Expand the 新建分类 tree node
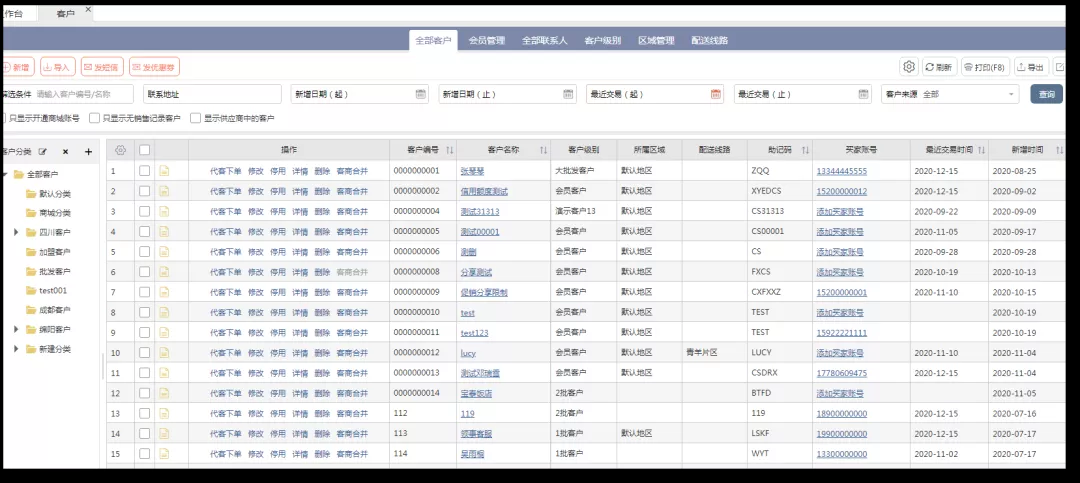1080x483 pixels. 16,349
